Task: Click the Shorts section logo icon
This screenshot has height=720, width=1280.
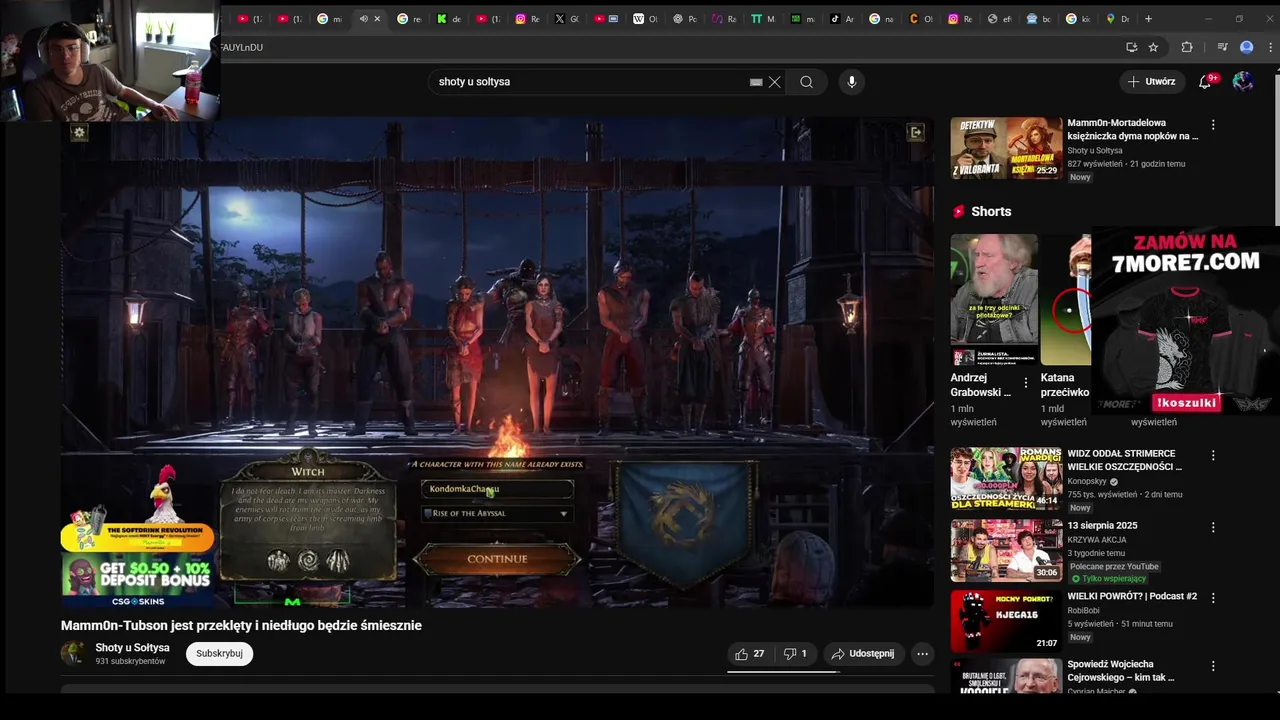Action: click(x=959, y=211)
